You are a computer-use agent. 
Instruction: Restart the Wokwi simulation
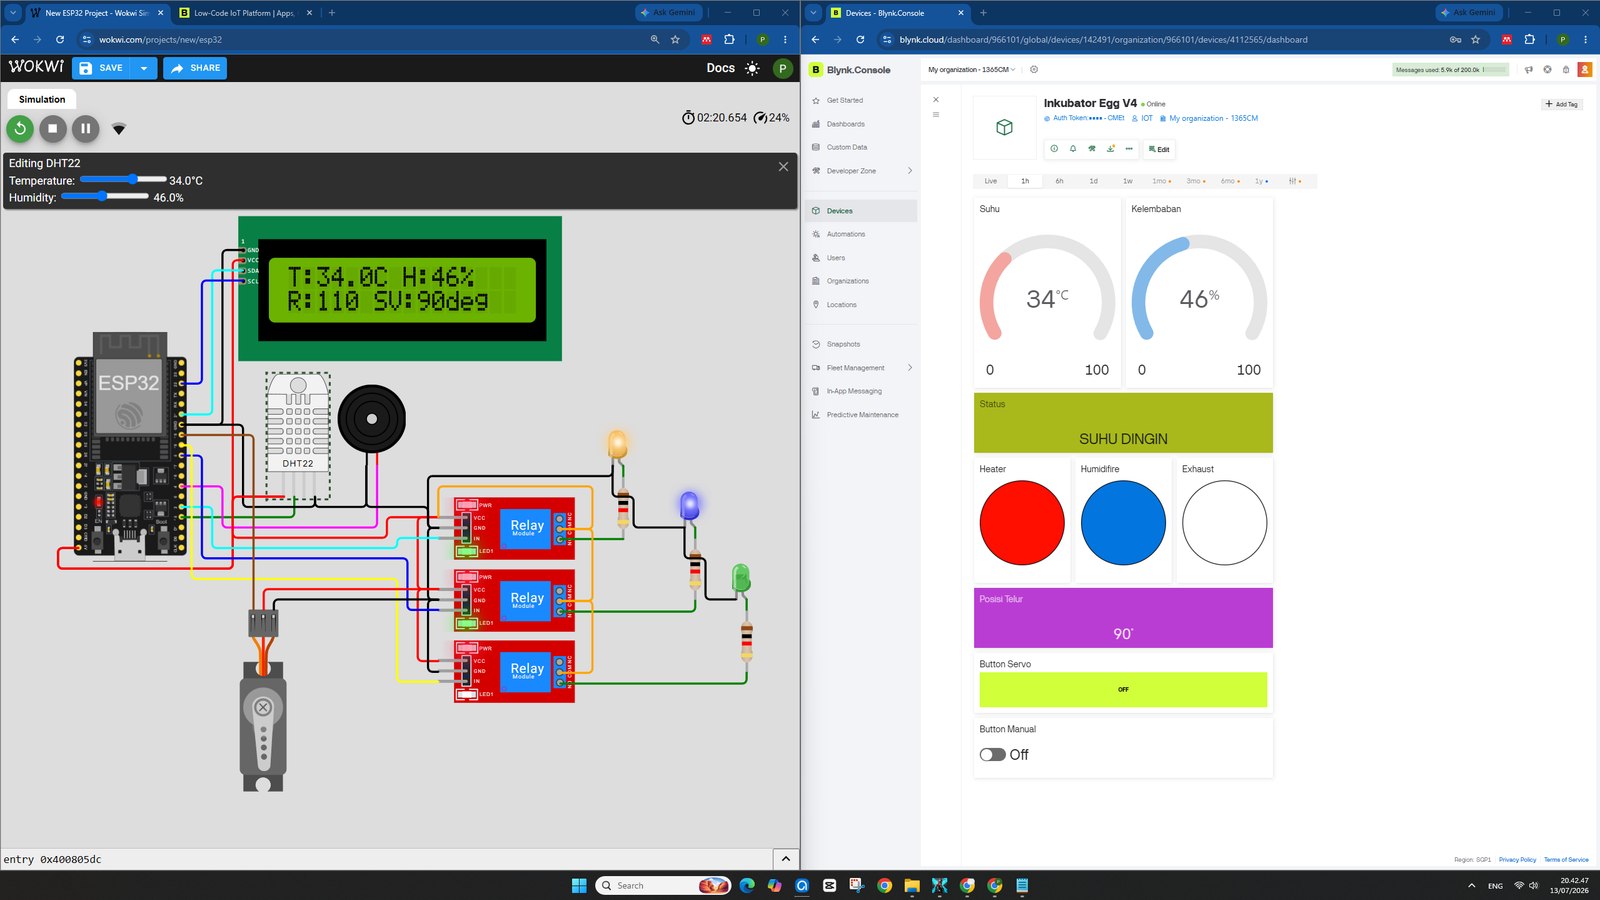point(20,128)
